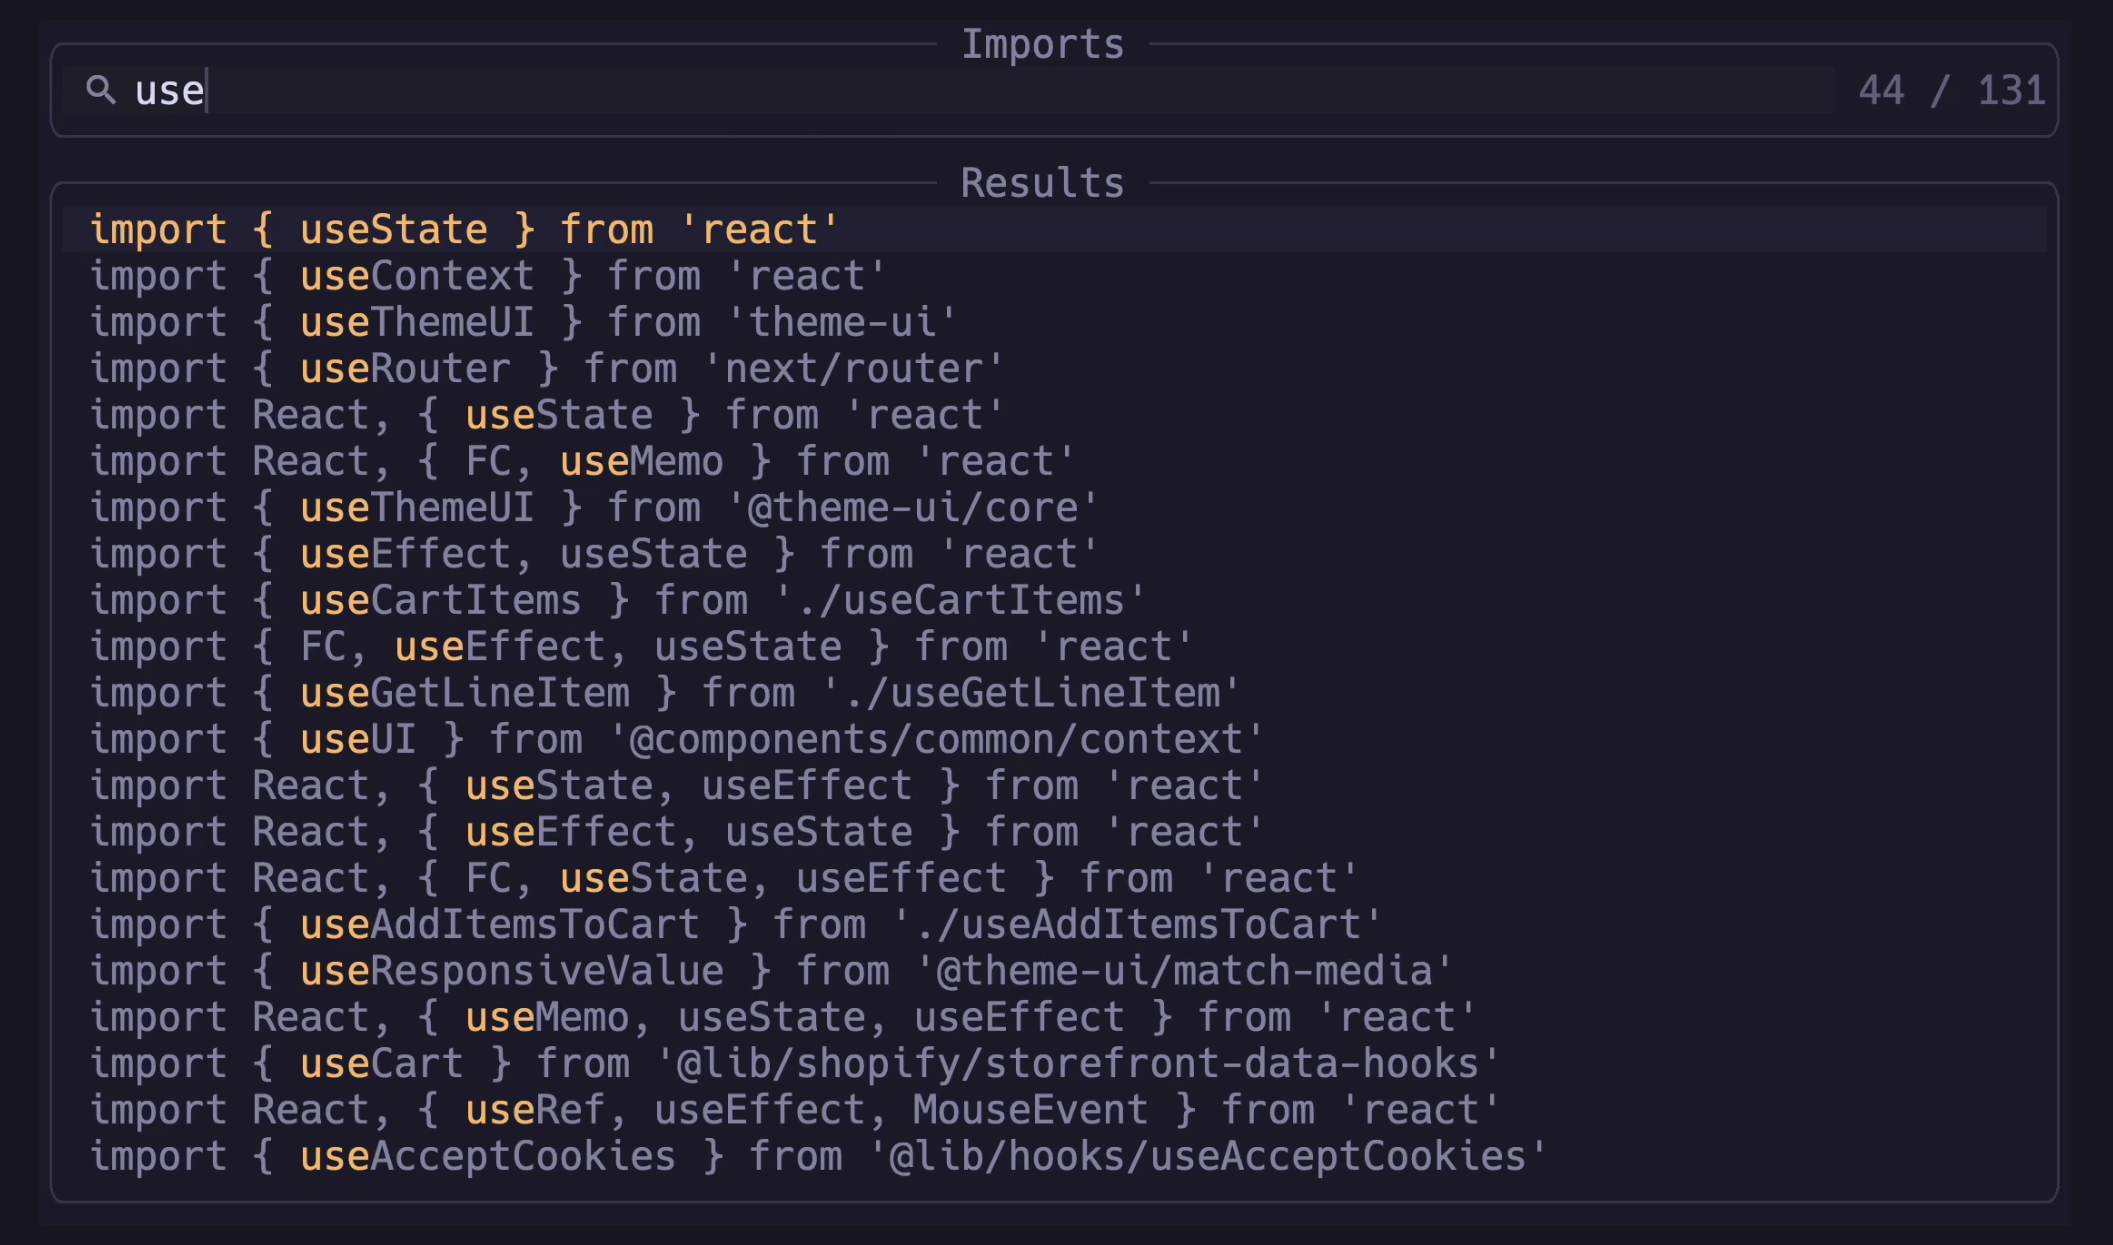Pick useCart from storefront-data-hooks result

1054,1063
